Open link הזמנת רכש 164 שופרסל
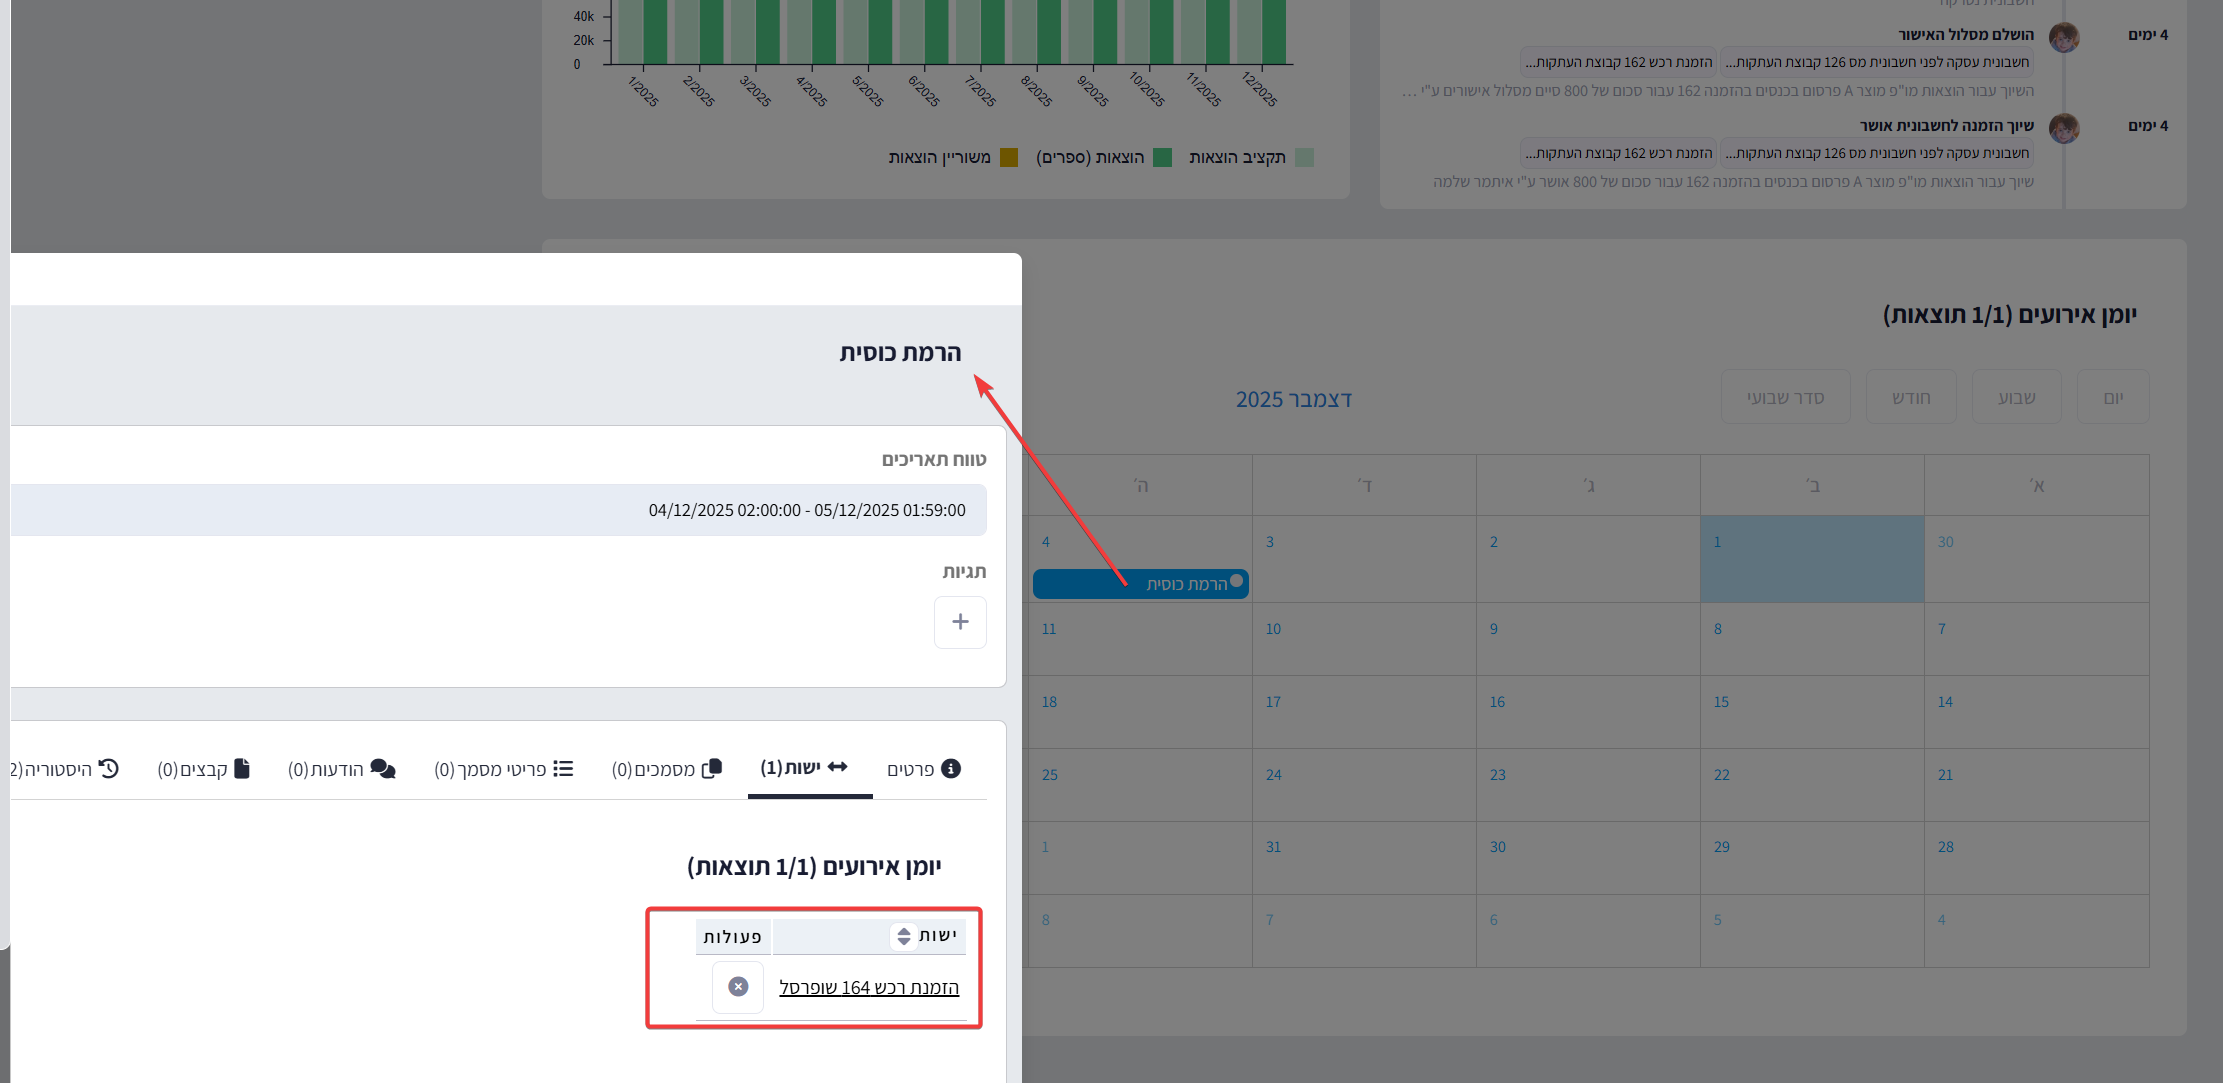This screenshot has height=1083, width=2223. (868, 988)
